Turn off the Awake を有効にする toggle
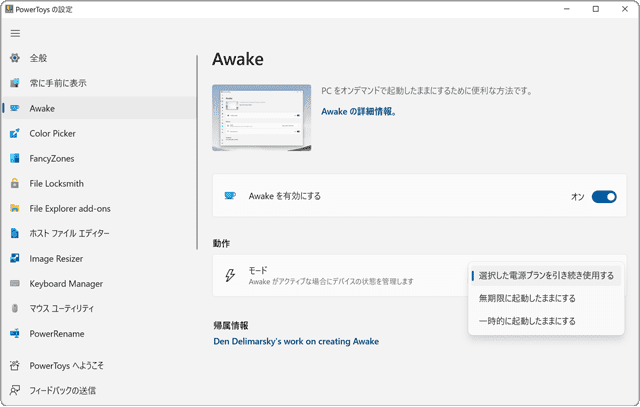Image resolution: width=640 pixels, height=407 pixels. 604,197
